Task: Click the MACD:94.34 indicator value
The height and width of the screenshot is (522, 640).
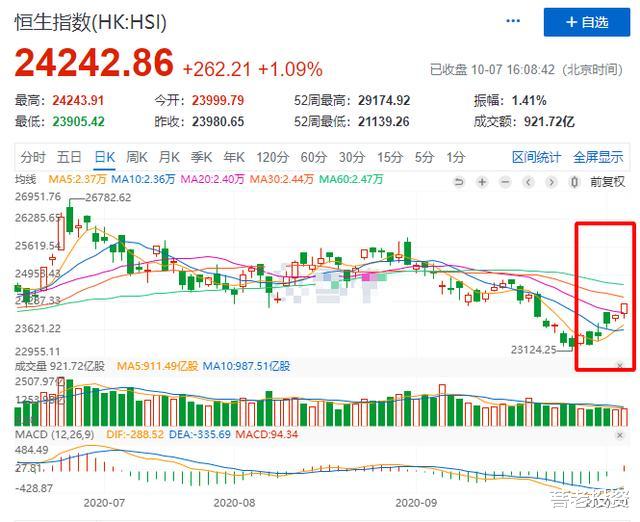Action: tap(267, 434)
